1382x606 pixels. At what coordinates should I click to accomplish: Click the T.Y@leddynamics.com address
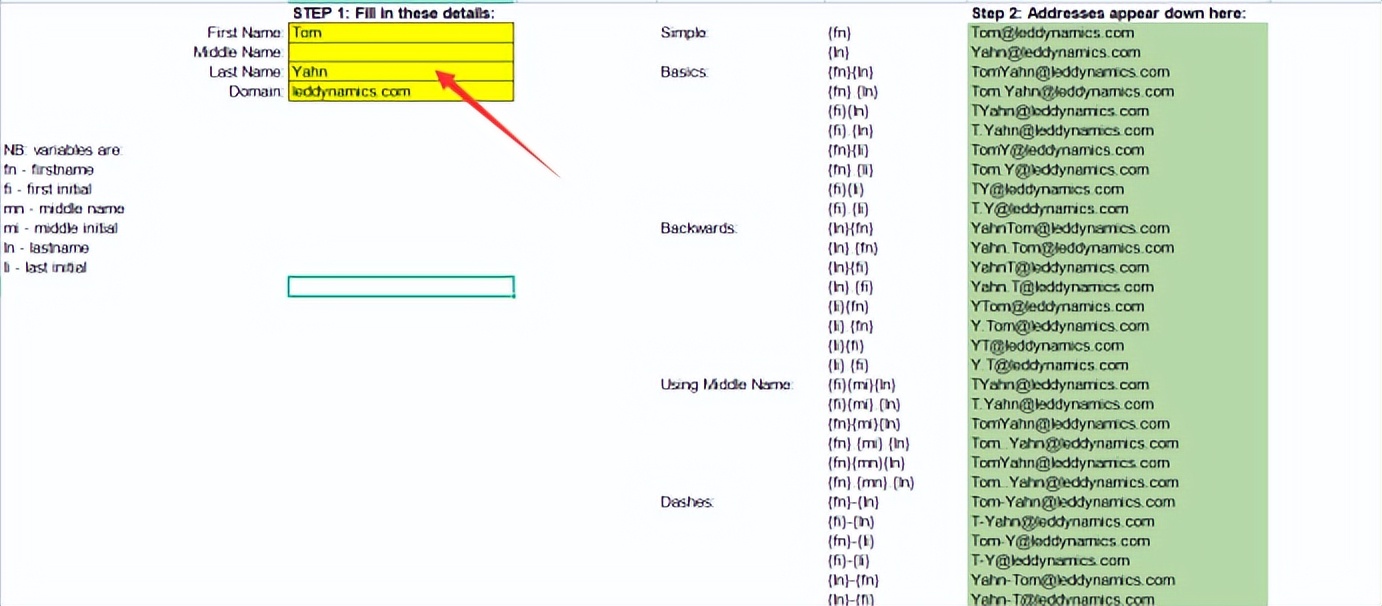click(x=1049, y=209)
